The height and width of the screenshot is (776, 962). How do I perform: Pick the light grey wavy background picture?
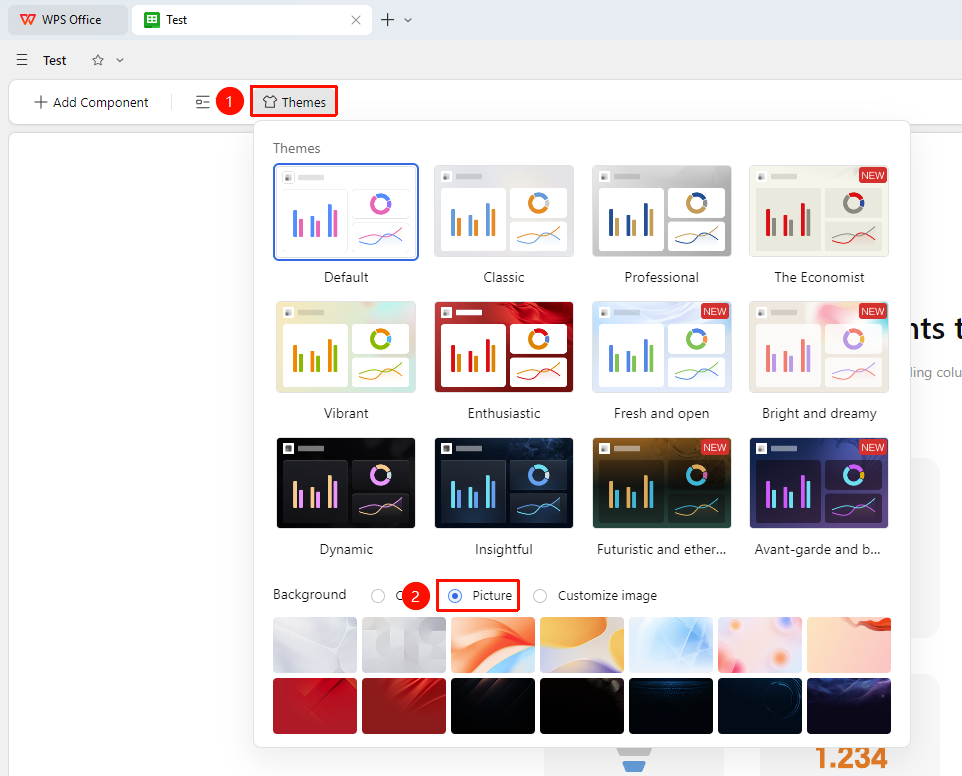315,645
